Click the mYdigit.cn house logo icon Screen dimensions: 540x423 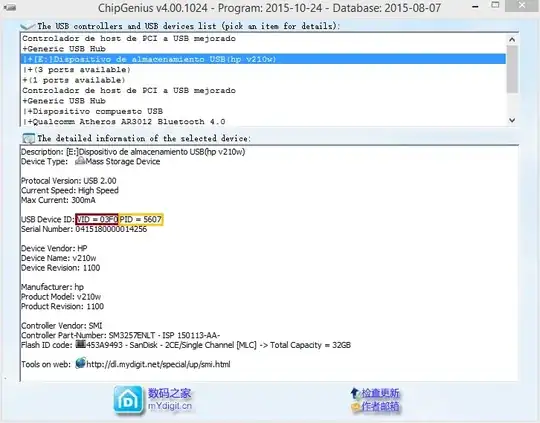[128, 400]
